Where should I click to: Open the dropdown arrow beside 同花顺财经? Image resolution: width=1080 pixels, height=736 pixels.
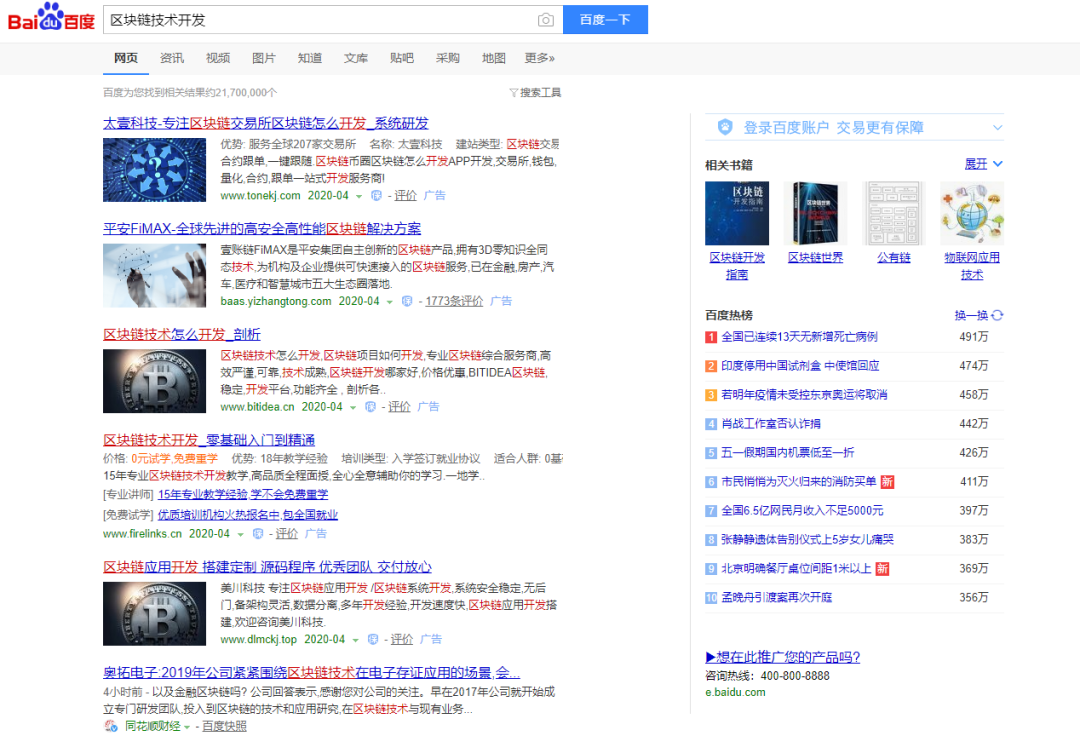click(186, 726)
